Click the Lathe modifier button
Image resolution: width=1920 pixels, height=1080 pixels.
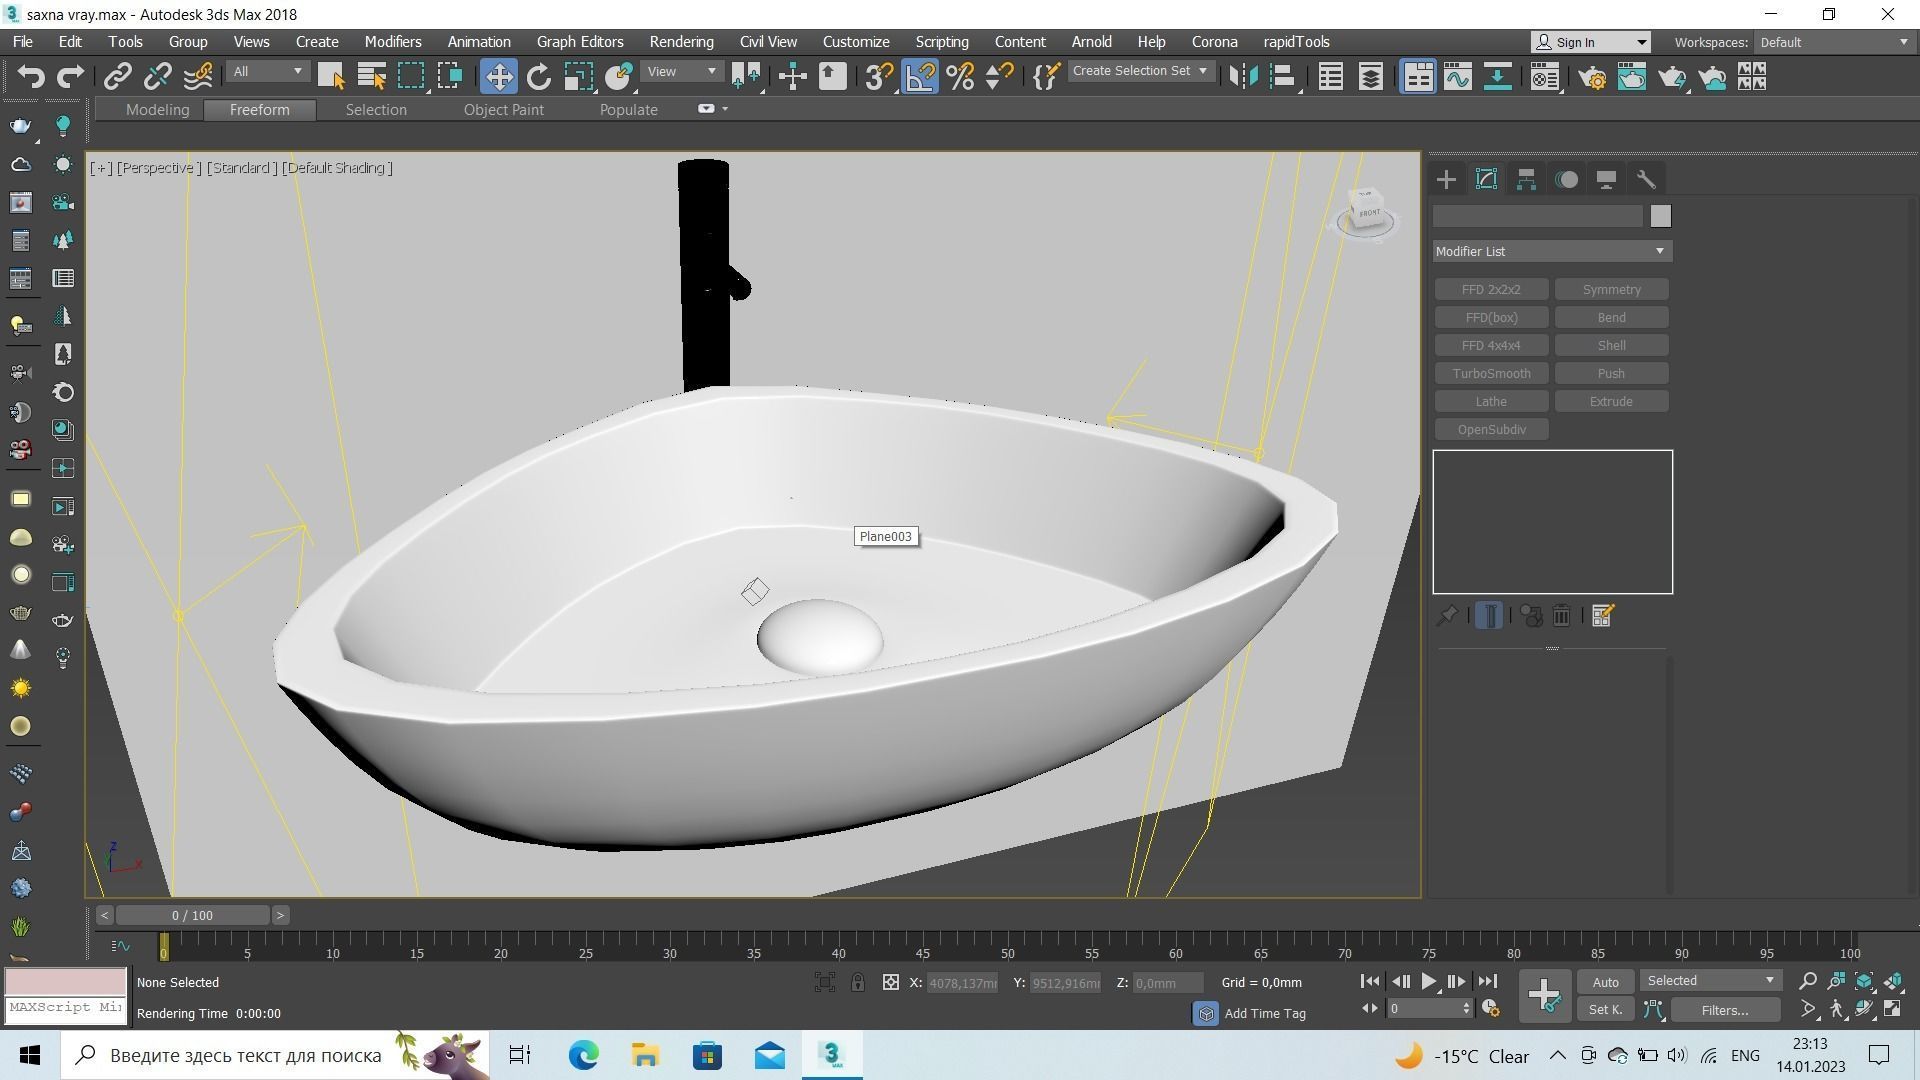(1491, 402)
